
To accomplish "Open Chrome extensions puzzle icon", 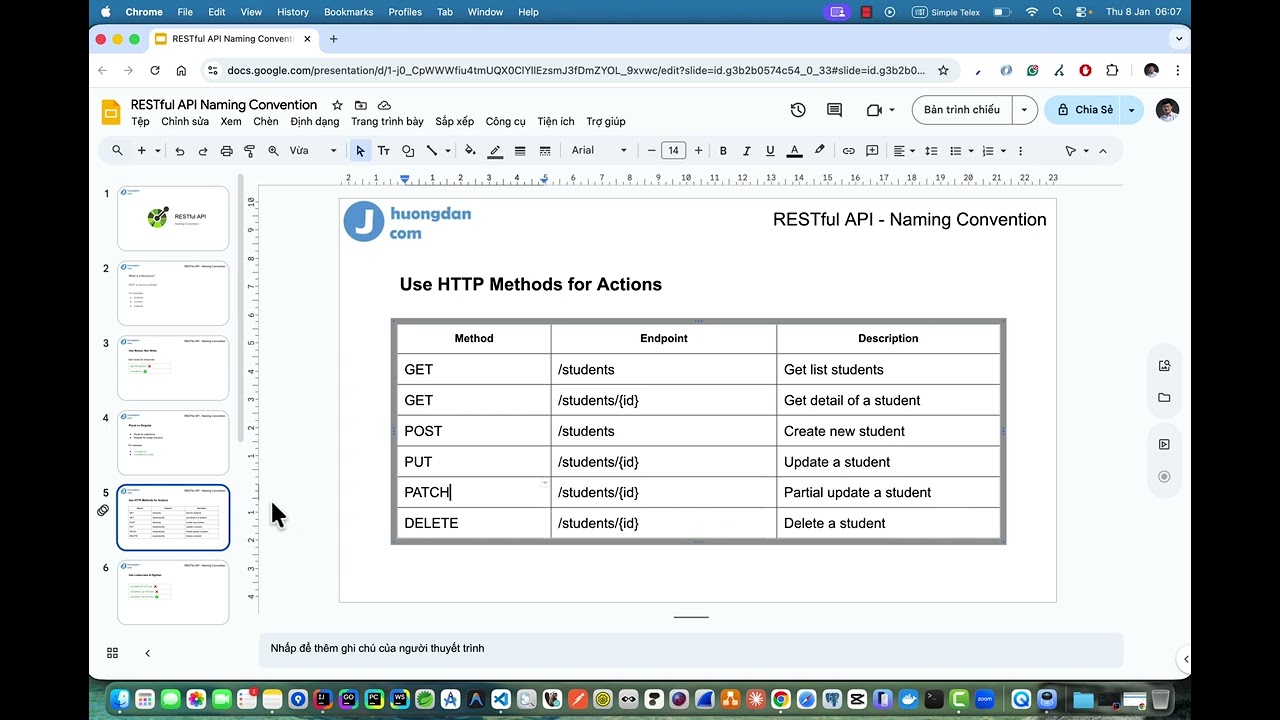I will [x=1112, y=70].
